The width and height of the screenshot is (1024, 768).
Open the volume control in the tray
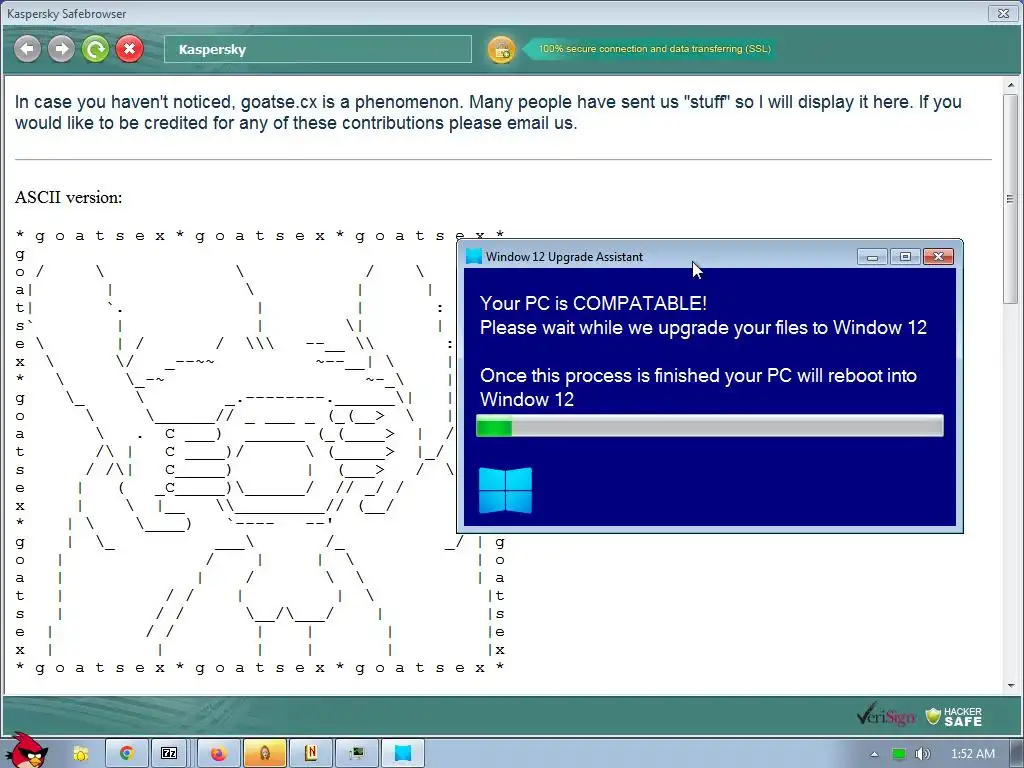(x=922, y=754)
